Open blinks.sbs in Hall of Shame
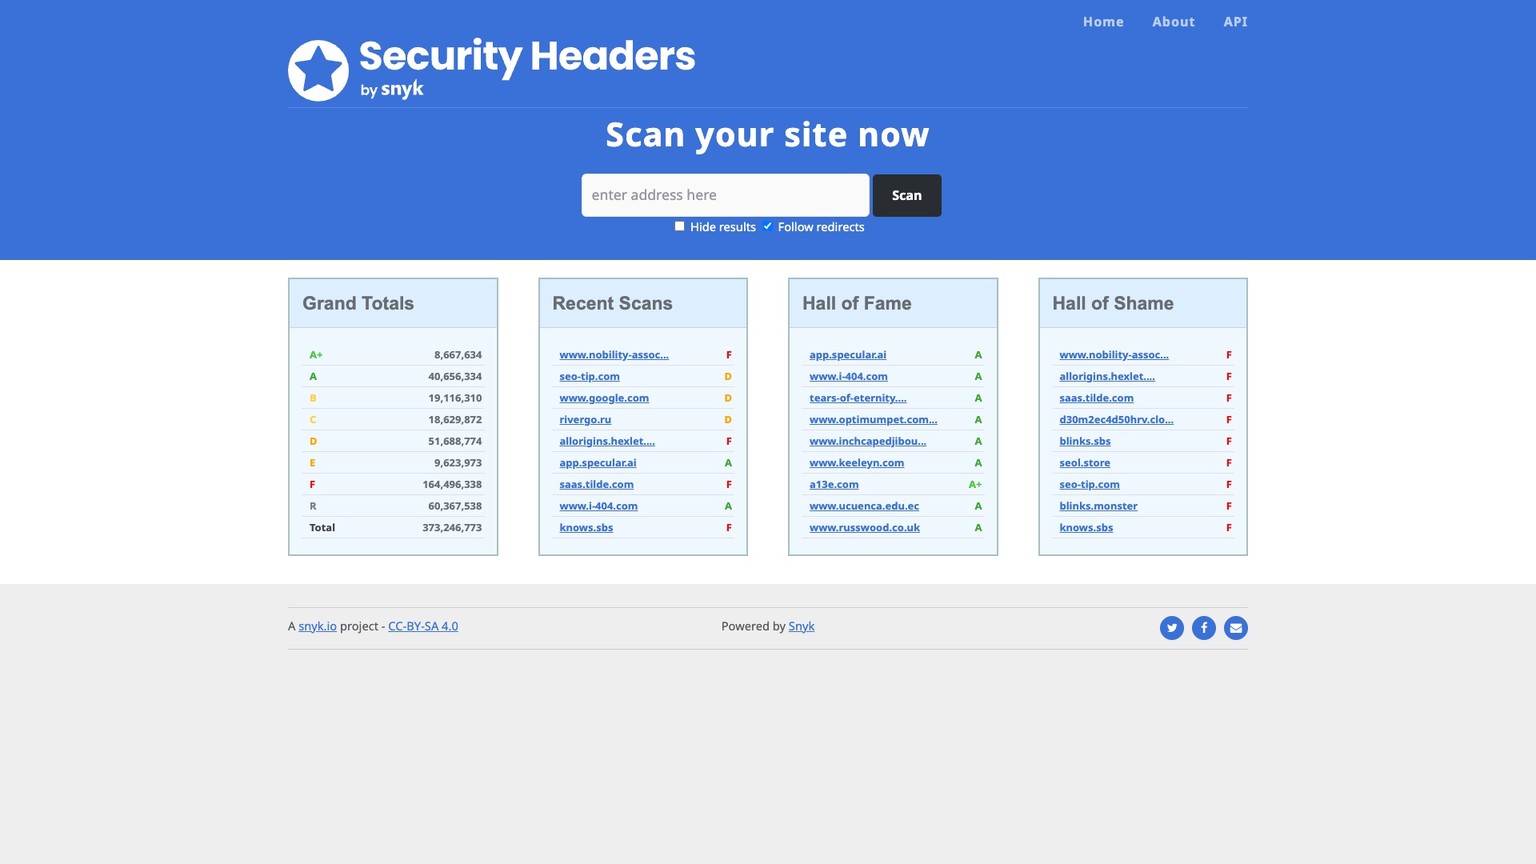The height and width of the screenshot is (864, 1536). coord(1085,441)
